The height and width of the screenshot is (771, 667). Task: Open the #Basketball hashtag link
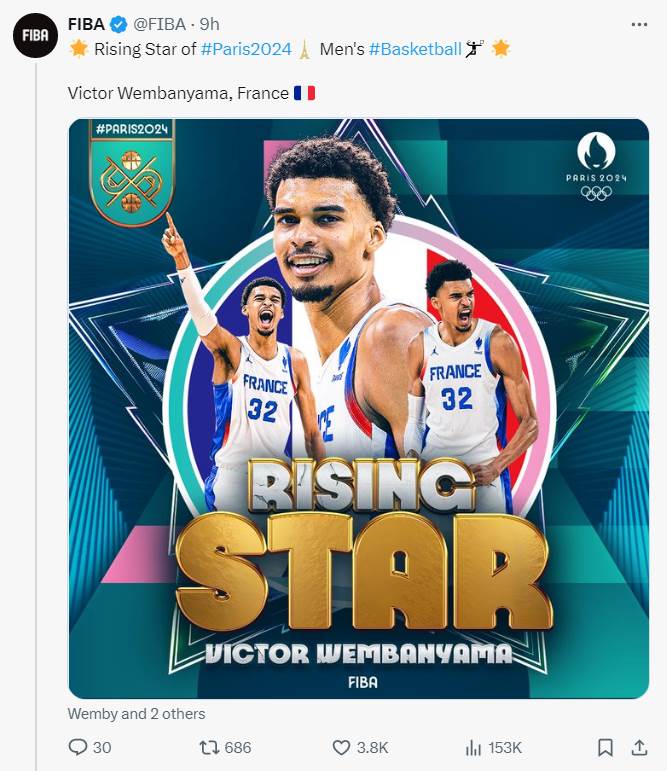tap(415, 49)
